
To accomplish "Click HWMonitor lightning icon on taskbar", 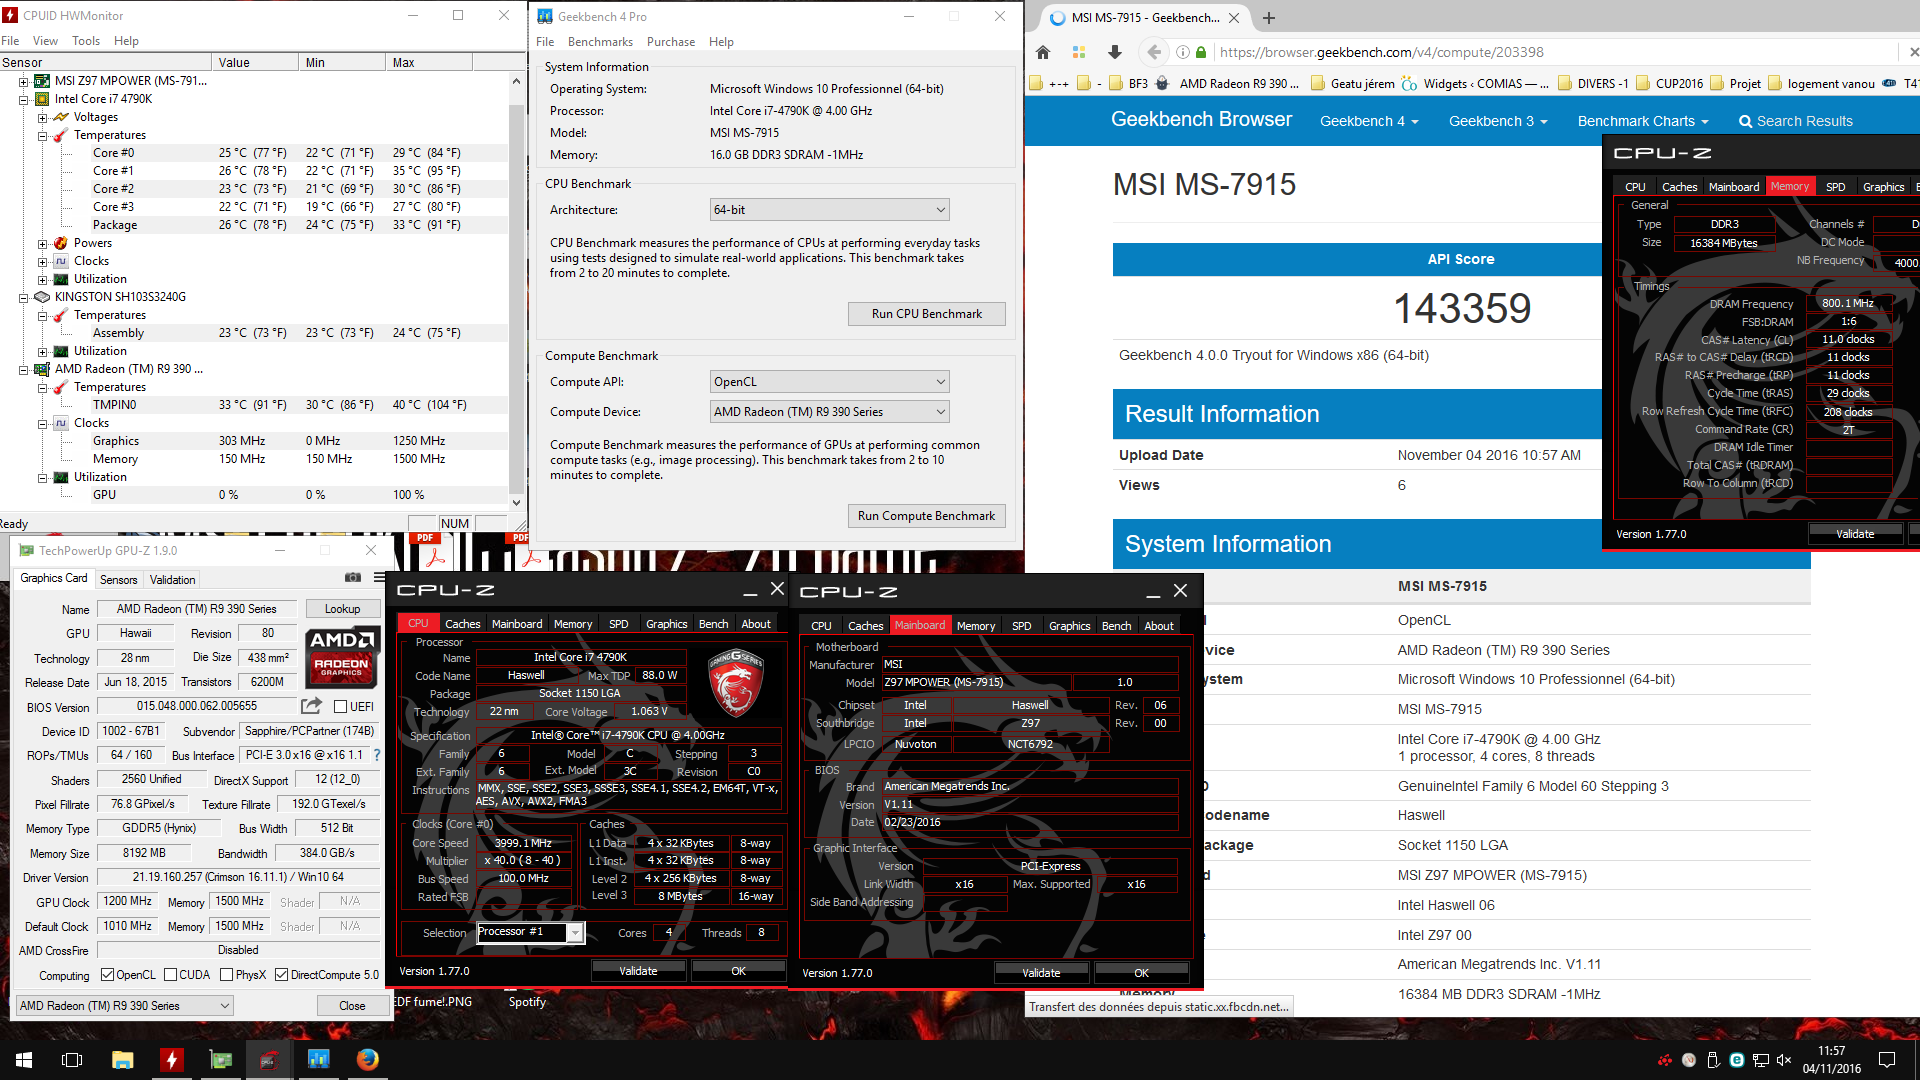I will tap(172, 1059).
